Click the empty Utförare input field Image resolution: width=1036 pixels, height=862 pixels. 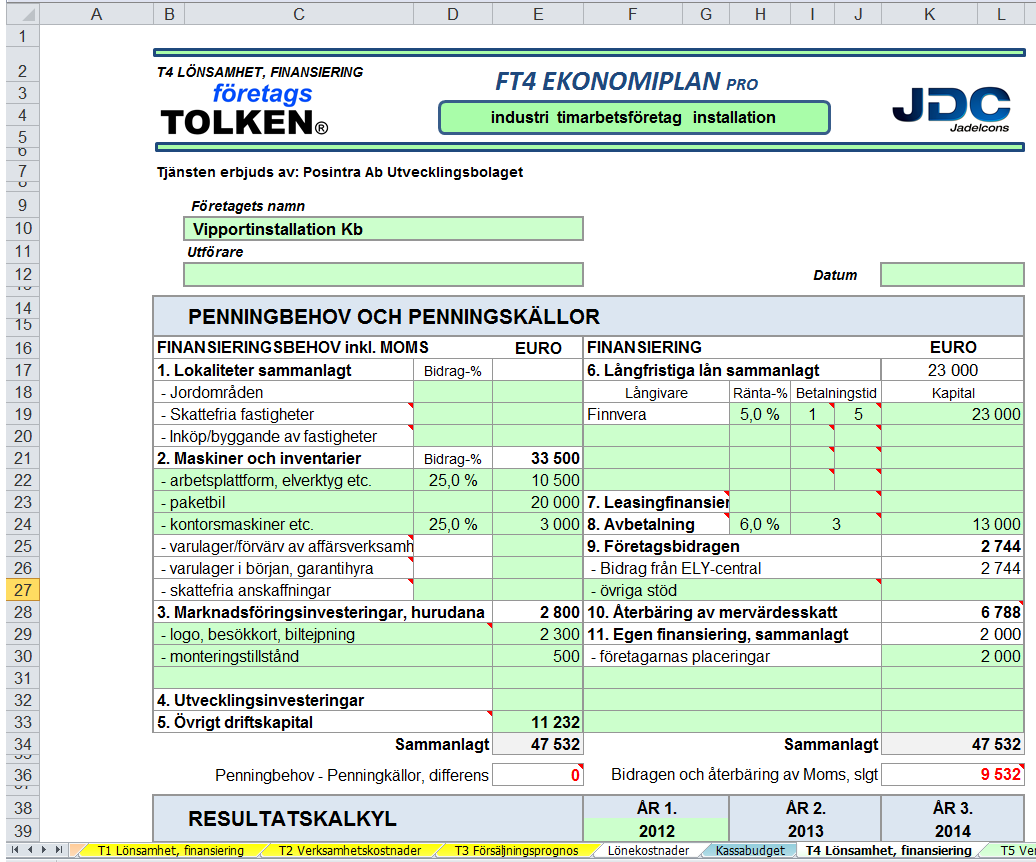pos(383,274)
